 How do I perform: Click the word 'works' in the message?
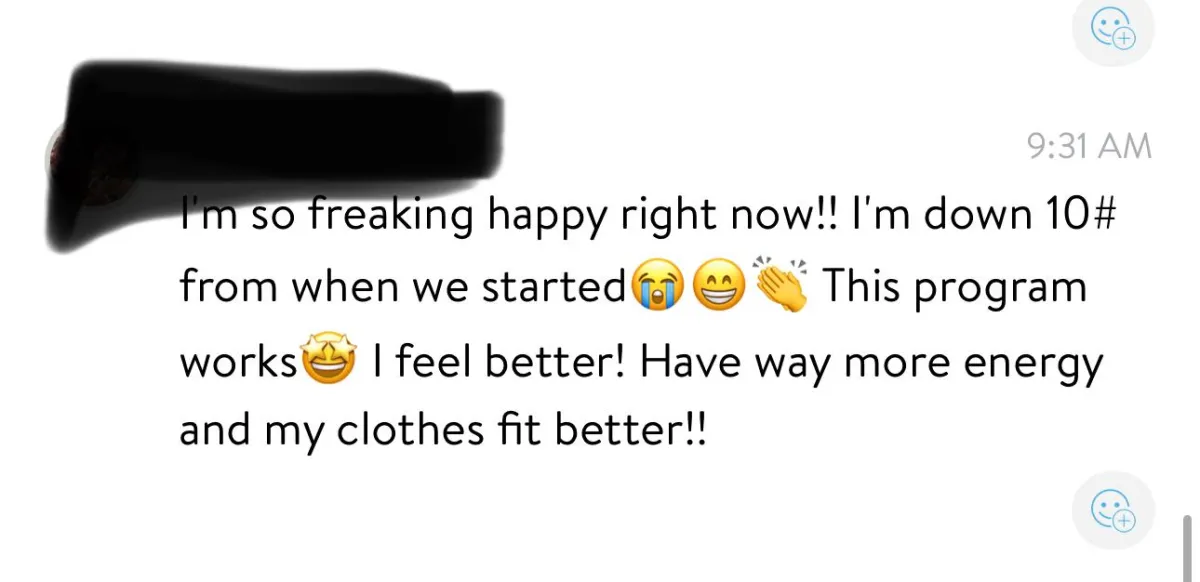(239, 362)
